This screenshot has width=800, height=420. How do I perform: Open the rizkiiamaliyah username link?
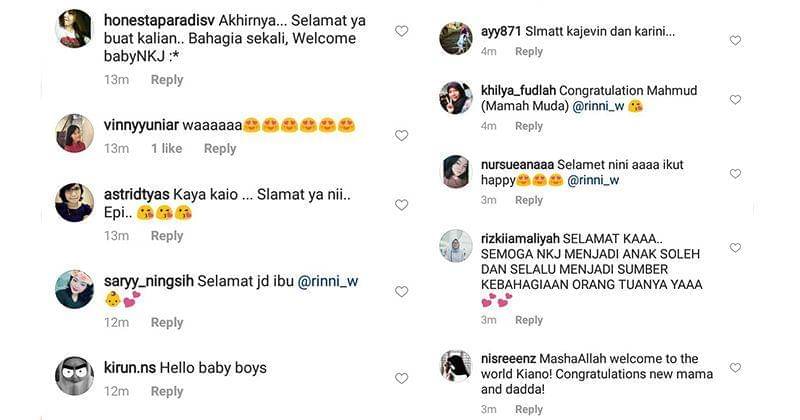(519, 240)
